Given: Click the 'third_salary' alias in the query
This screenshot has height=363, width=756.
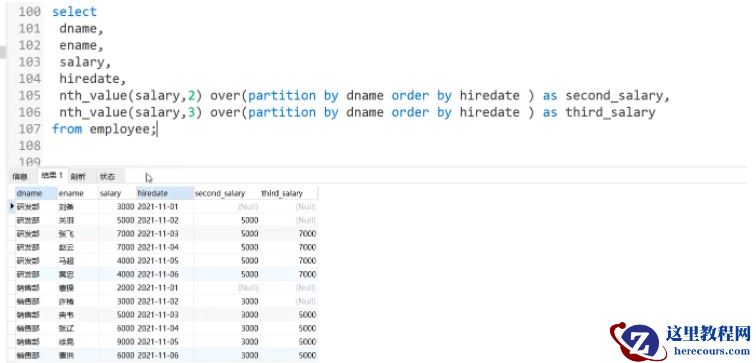Looking at the screenshot, I should (610, 112).
